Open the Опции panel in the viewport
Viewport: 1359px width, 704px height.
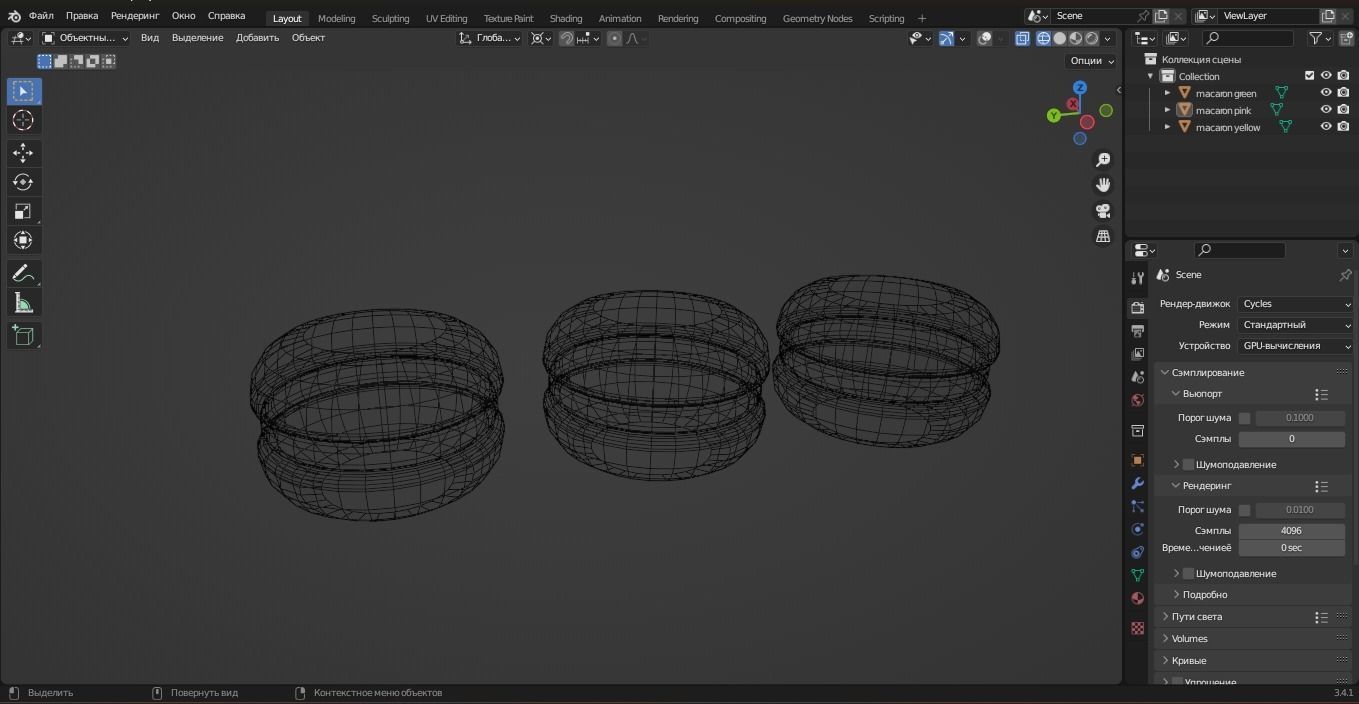[1089, 60]
